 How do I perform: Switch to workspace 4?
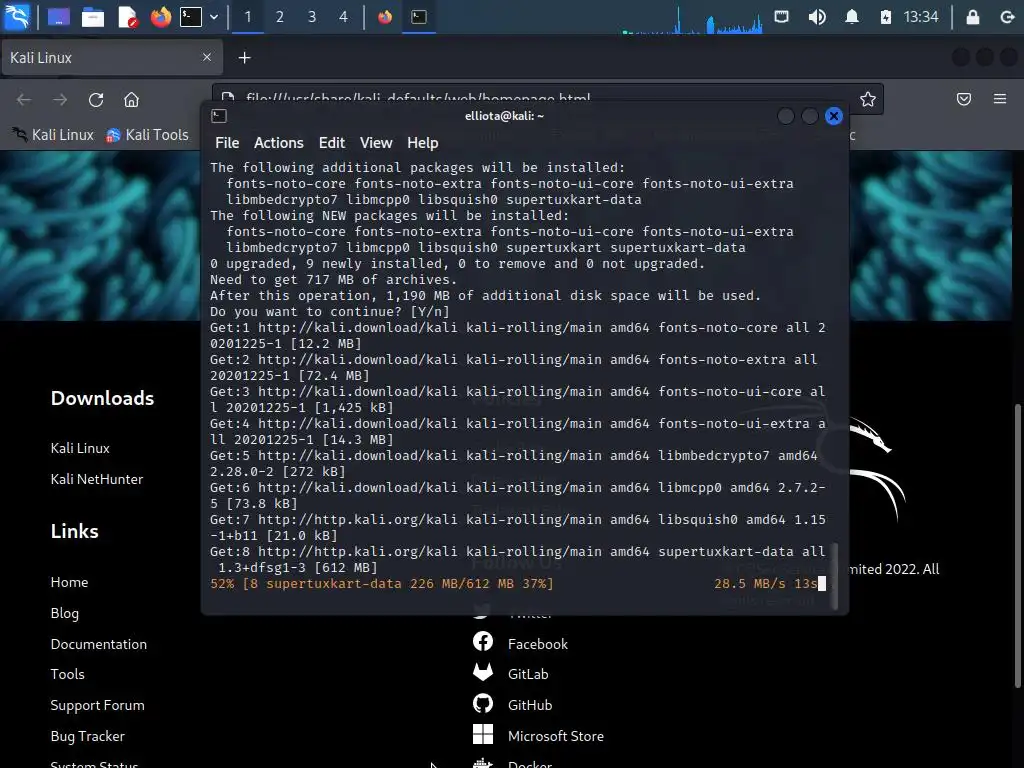(x=344, y=16)
